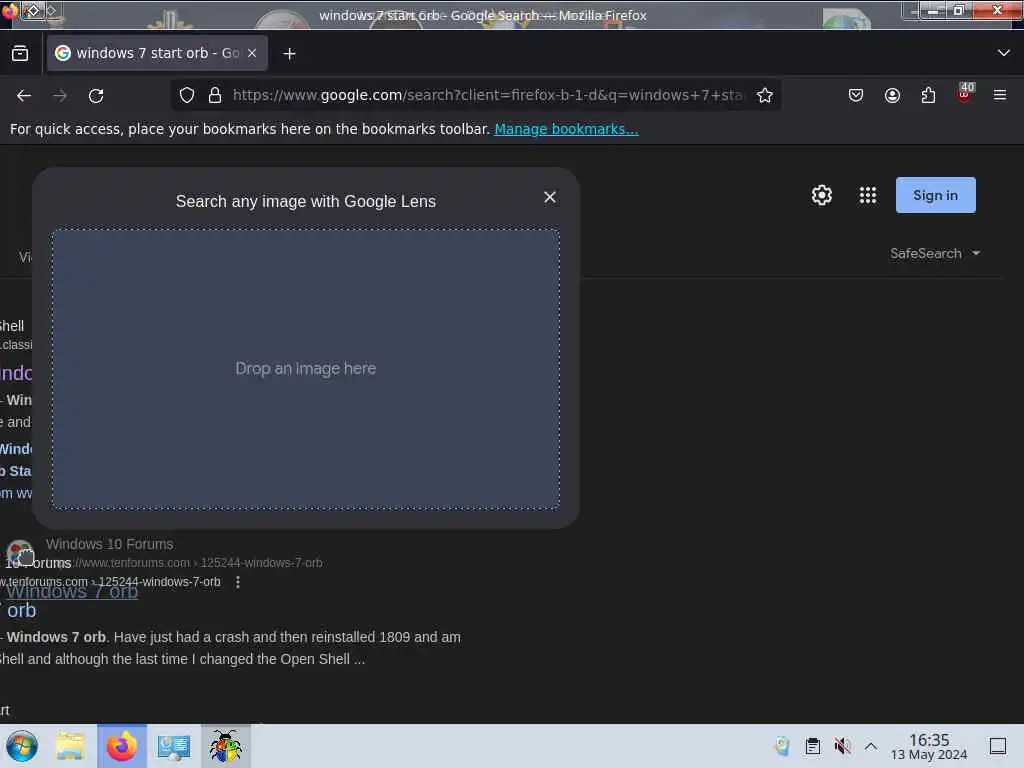Save page to Pocket
This screenshot has height=768, width=1024.
coord(856,95)
